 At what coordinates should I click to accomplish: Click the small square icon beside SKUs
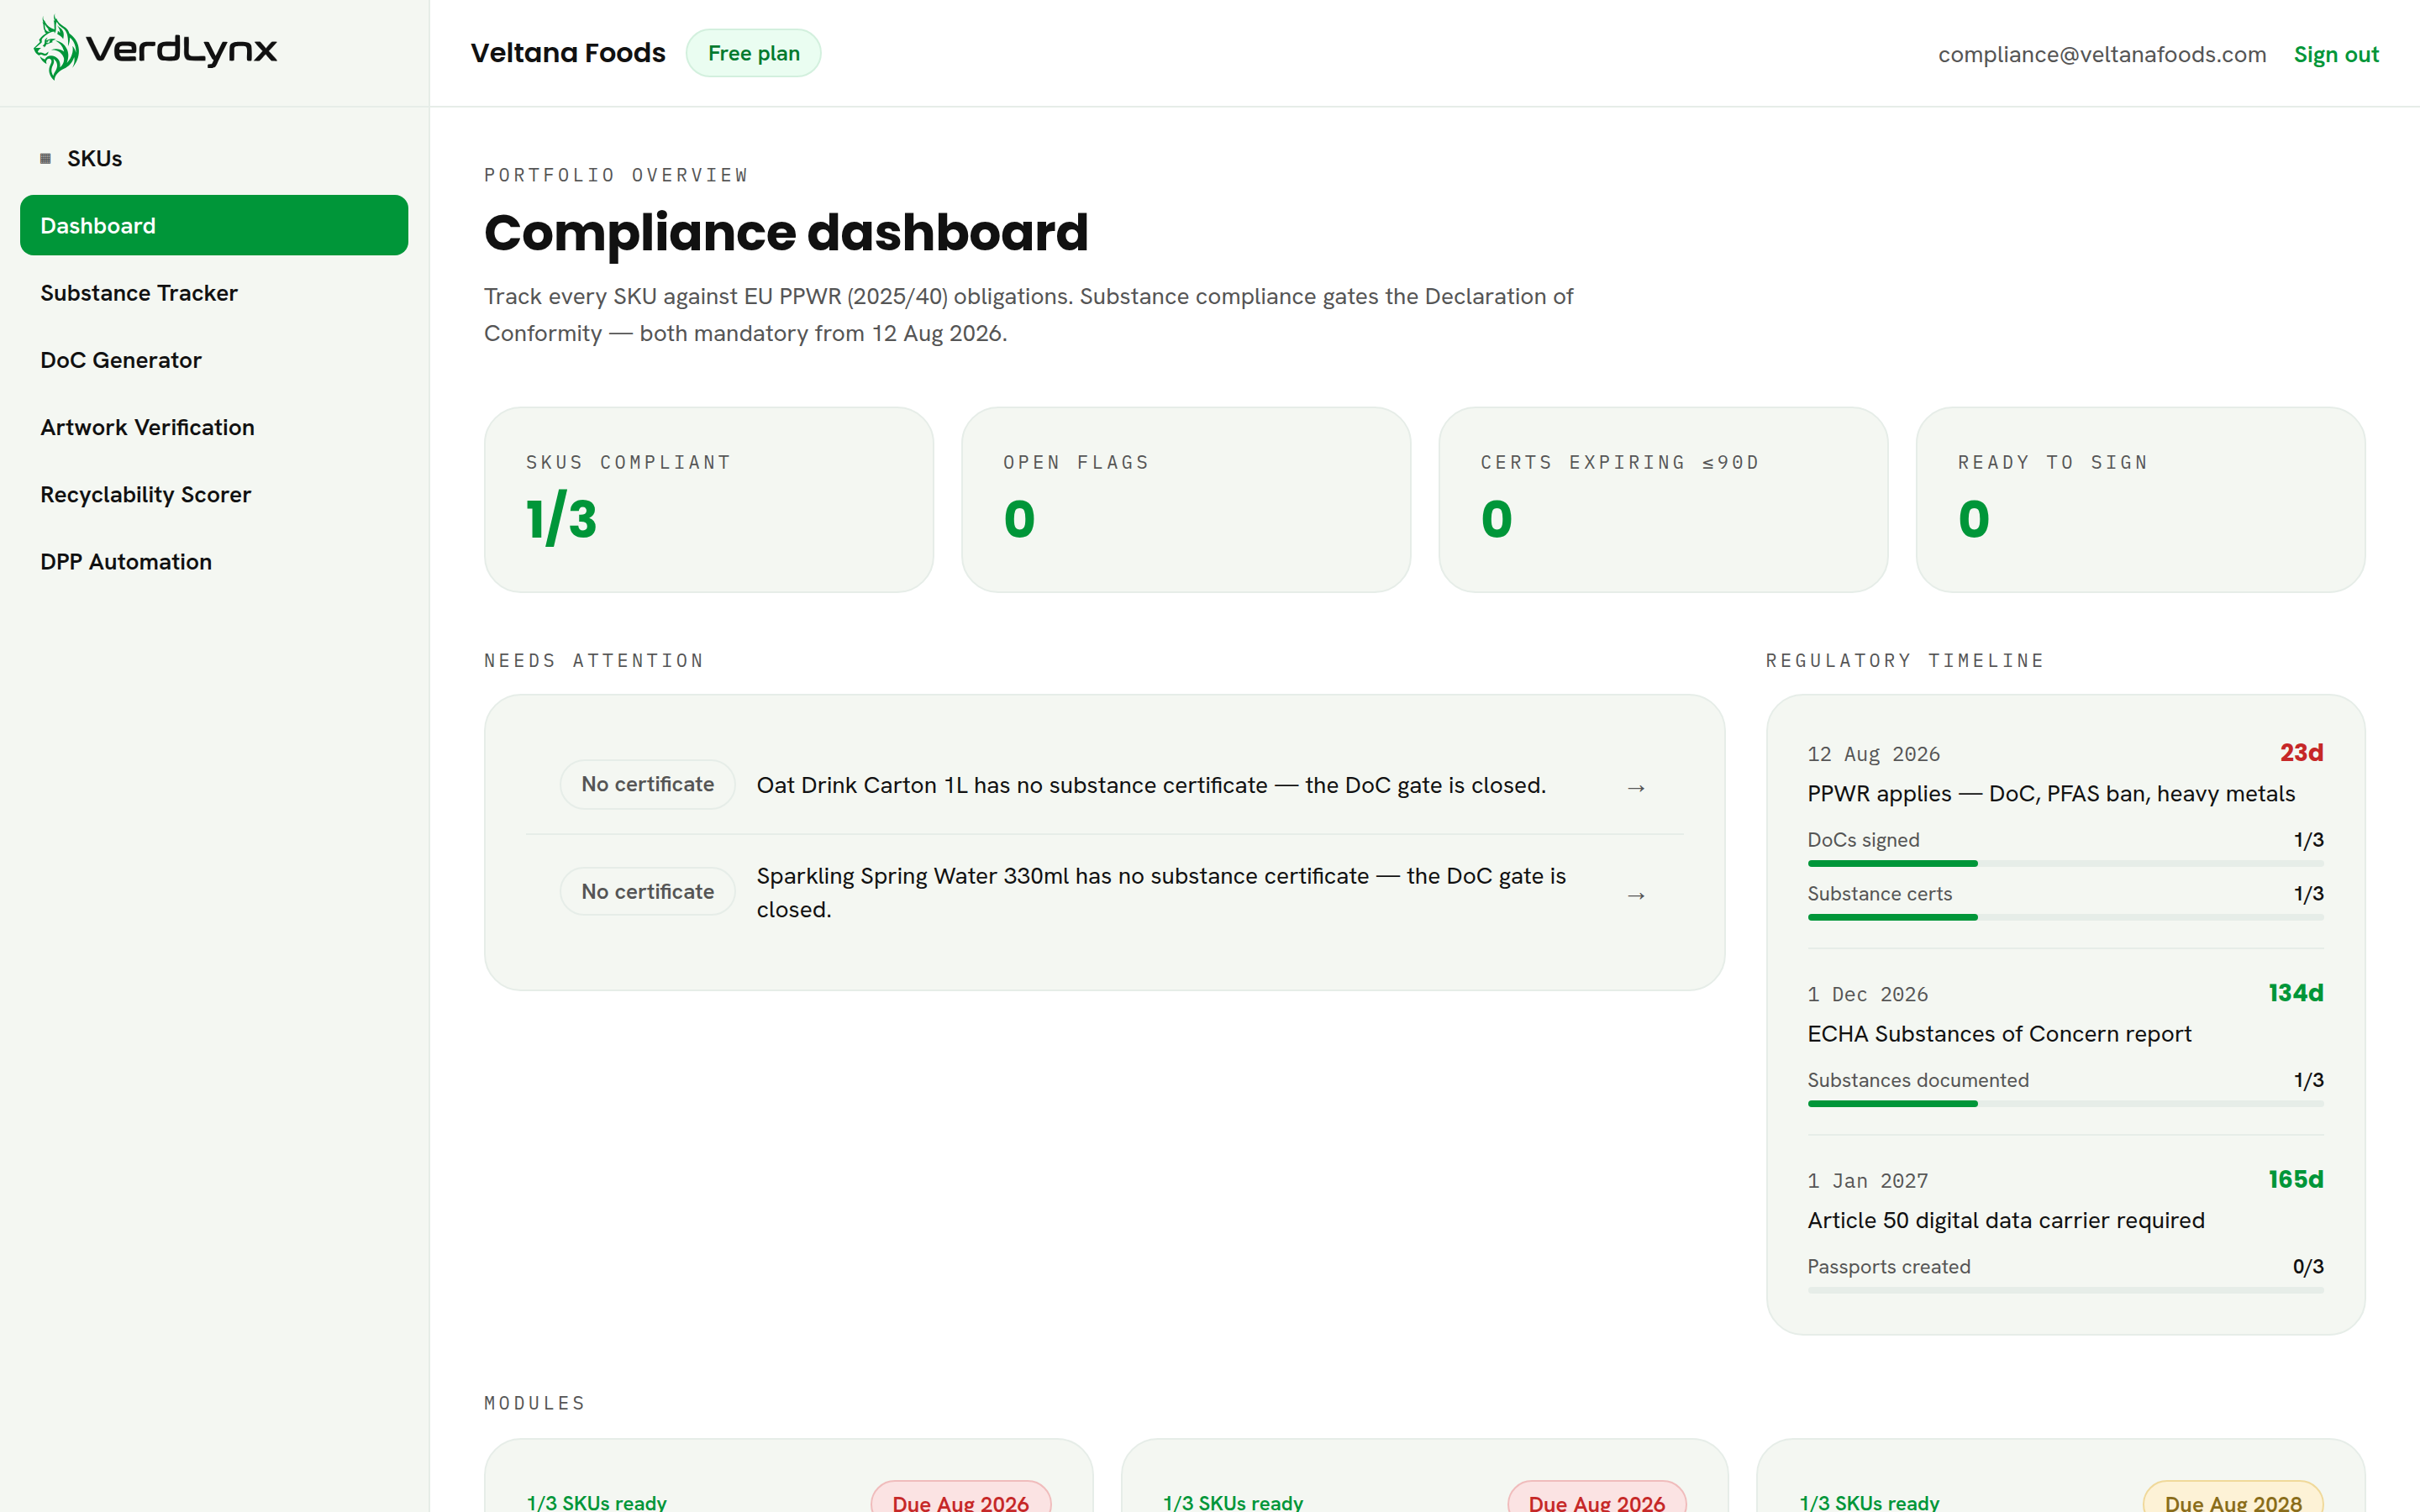click(45, 158)
